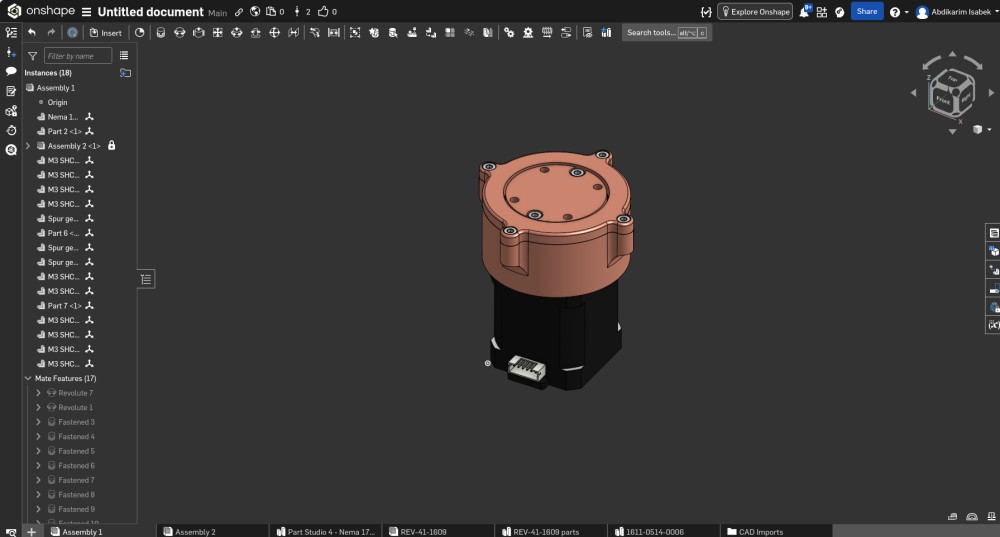Select the Pin slot mate tool
This screenshot has height=537, width=1000.
point(256,33)
